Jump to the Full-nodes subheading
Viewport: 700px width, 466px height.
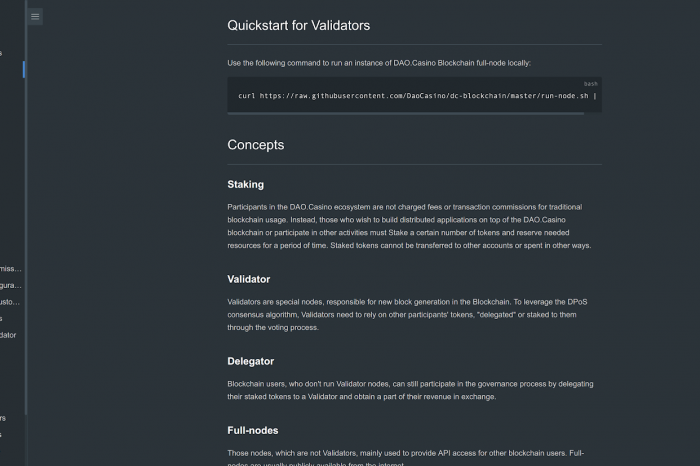pos(253,430)
